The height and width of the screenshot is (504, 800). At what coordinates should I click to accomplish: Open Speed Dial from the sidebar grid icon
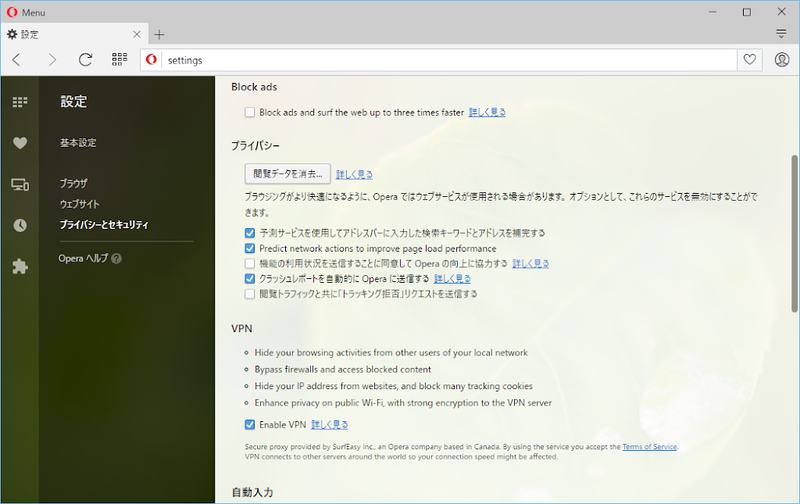point(19,102)
